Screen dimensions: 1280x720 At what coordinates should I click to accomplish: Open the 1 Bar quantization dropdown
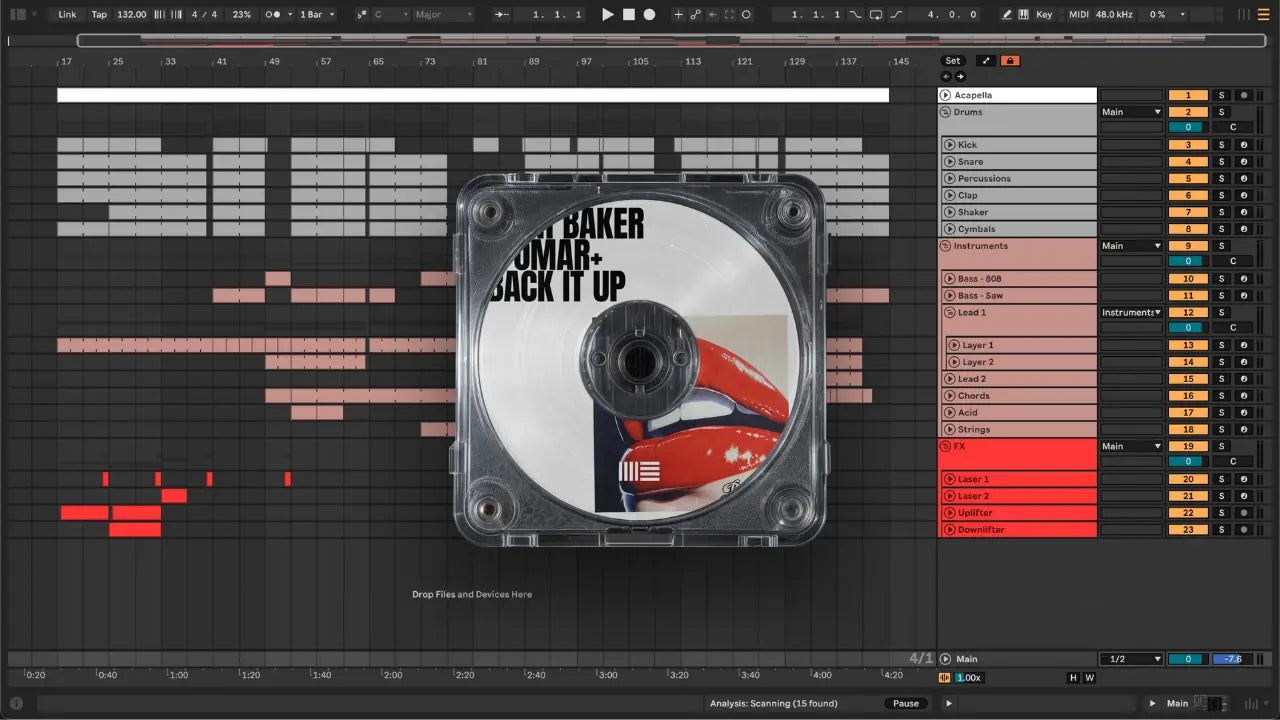click(317, 15)
